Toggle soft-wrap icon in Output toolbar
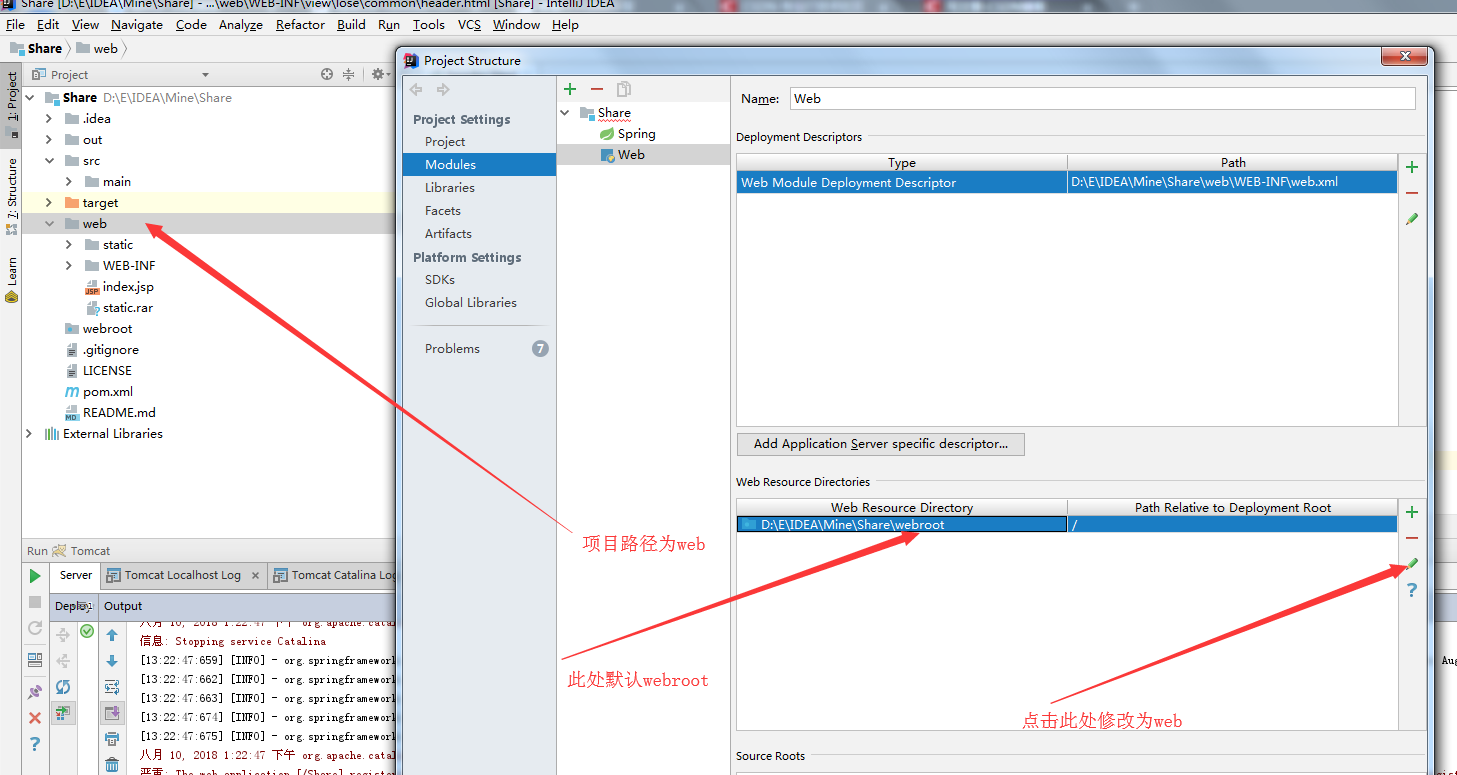Screen dimensions: 1457x775 tap(112, 687)
